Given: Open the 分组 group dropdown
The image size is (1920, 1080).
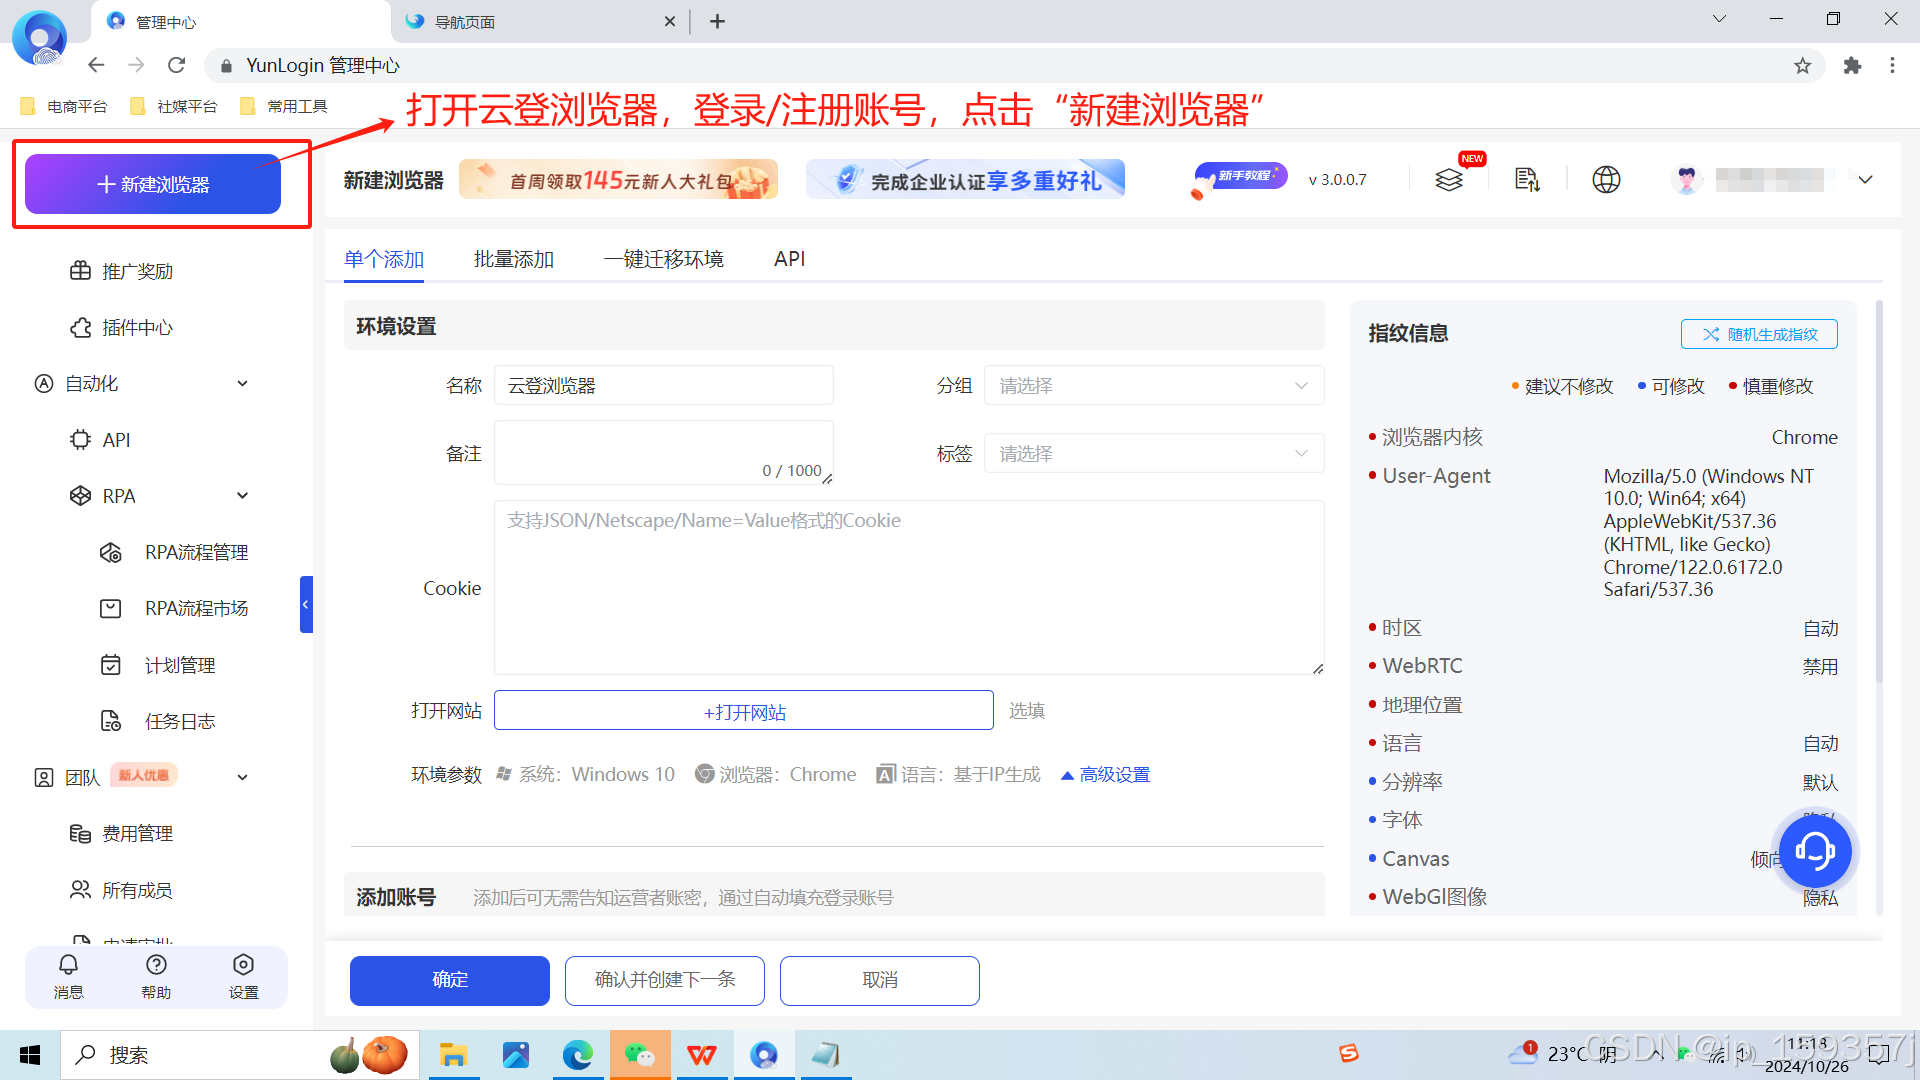Looking at the screenshot, I should point(1153,386).
